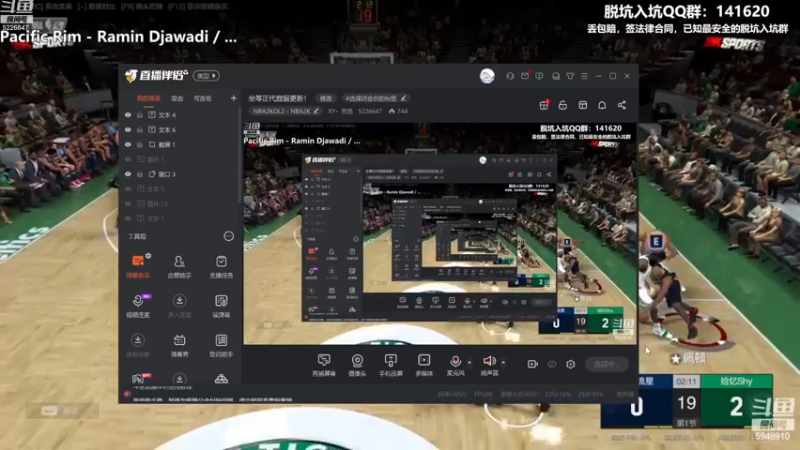
Task: Open toolbox more options circle button
Action: [x=229, y=236]
